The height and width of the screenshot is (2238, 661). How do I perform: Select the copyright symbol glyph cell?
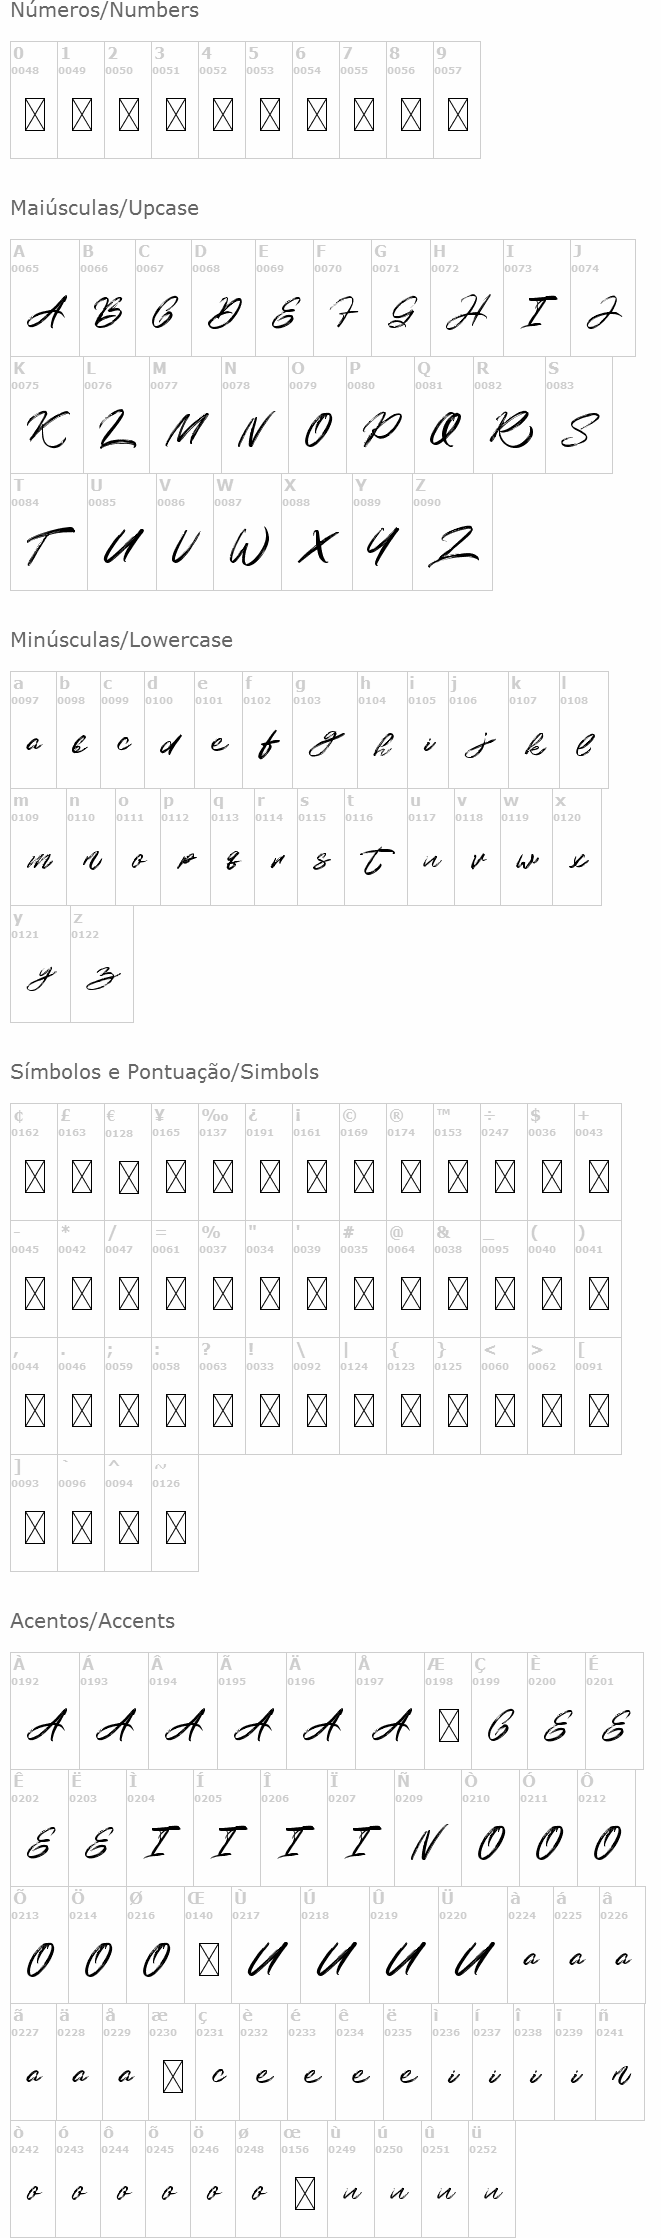(364, 1162)
